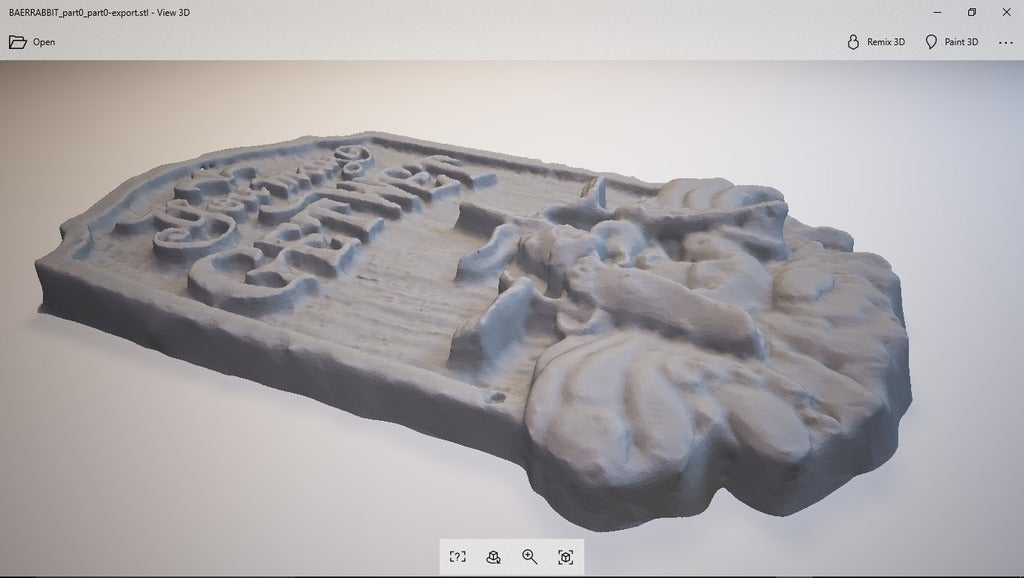
Task: Click the Open folder icon
Action: tap(16, 42)
